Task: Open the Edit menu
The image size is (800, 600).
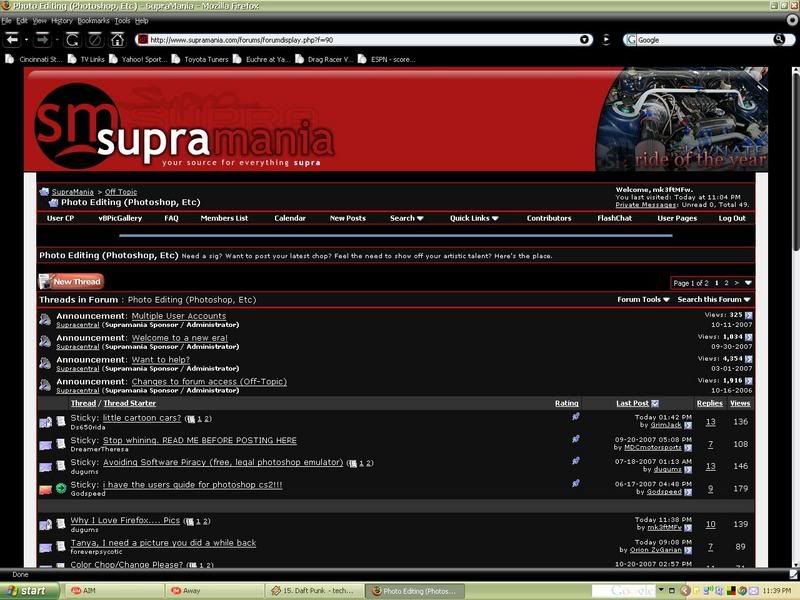Action: pos(22,21)
